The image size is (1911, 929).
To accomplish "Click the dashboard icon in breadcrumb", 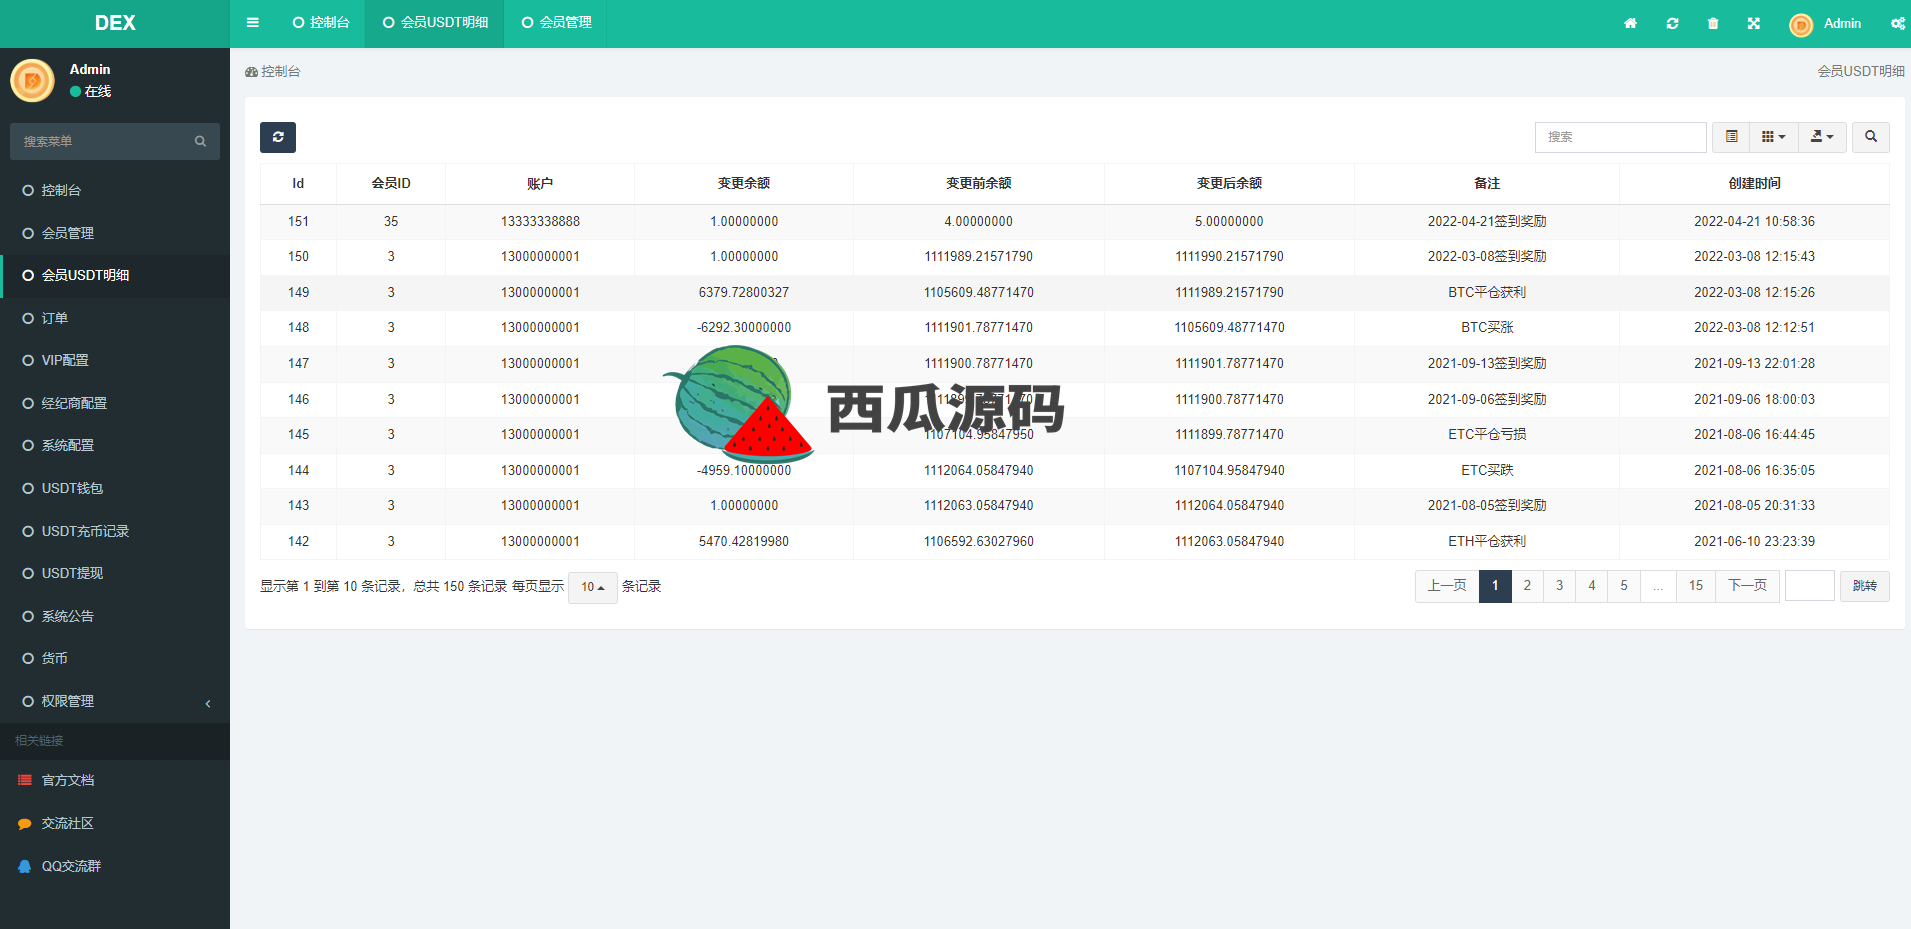I will coord(251,72).
